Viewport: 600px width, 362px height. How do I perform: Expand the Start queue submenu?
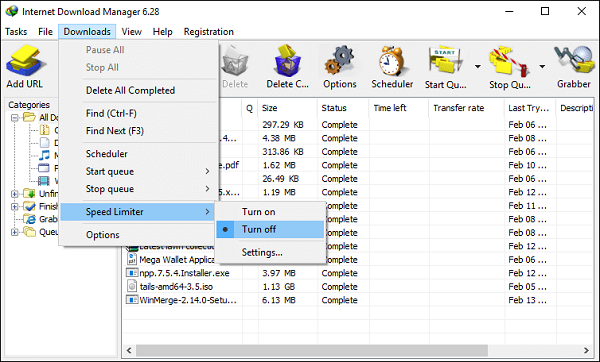tap(139, 171)
